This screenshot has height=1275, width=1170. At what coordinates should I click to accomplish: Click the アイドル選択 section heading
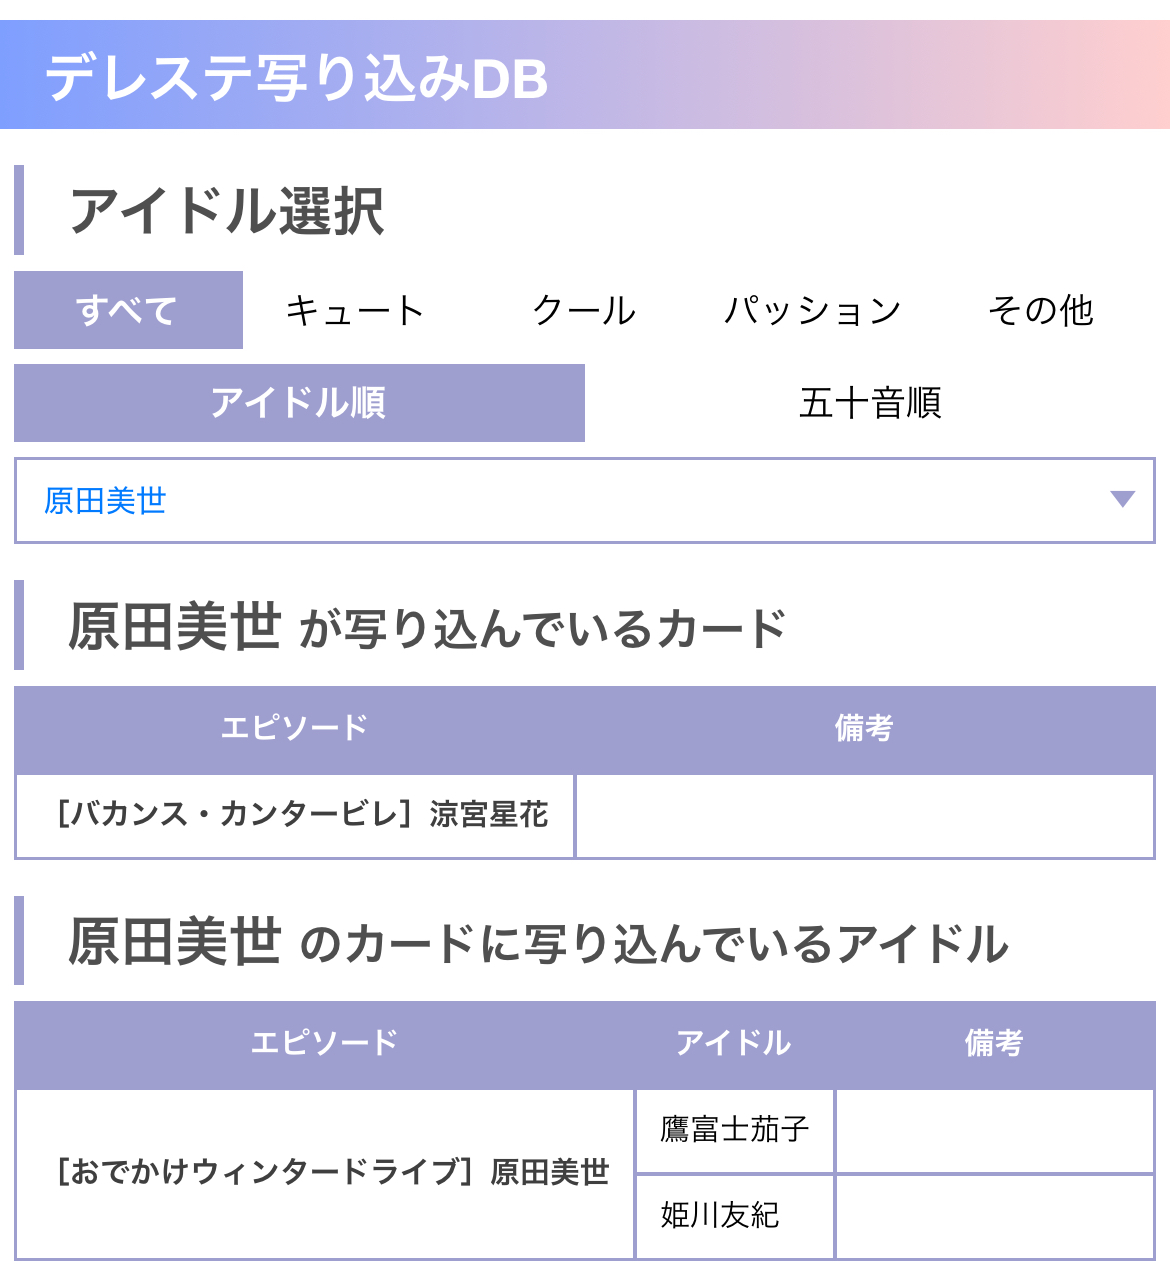coord(227,211)
